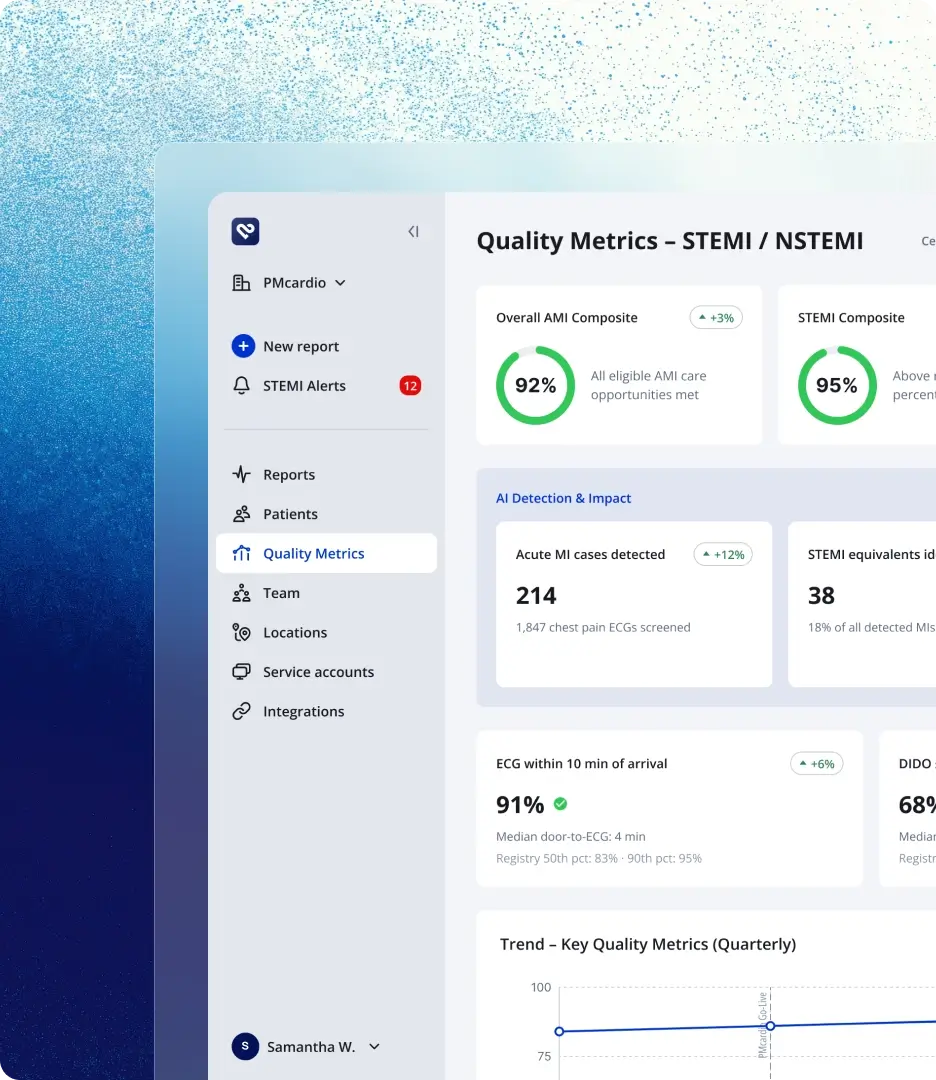Click the Samantha W. user name
This screenshot has width=936, height=1080.
311,1047
